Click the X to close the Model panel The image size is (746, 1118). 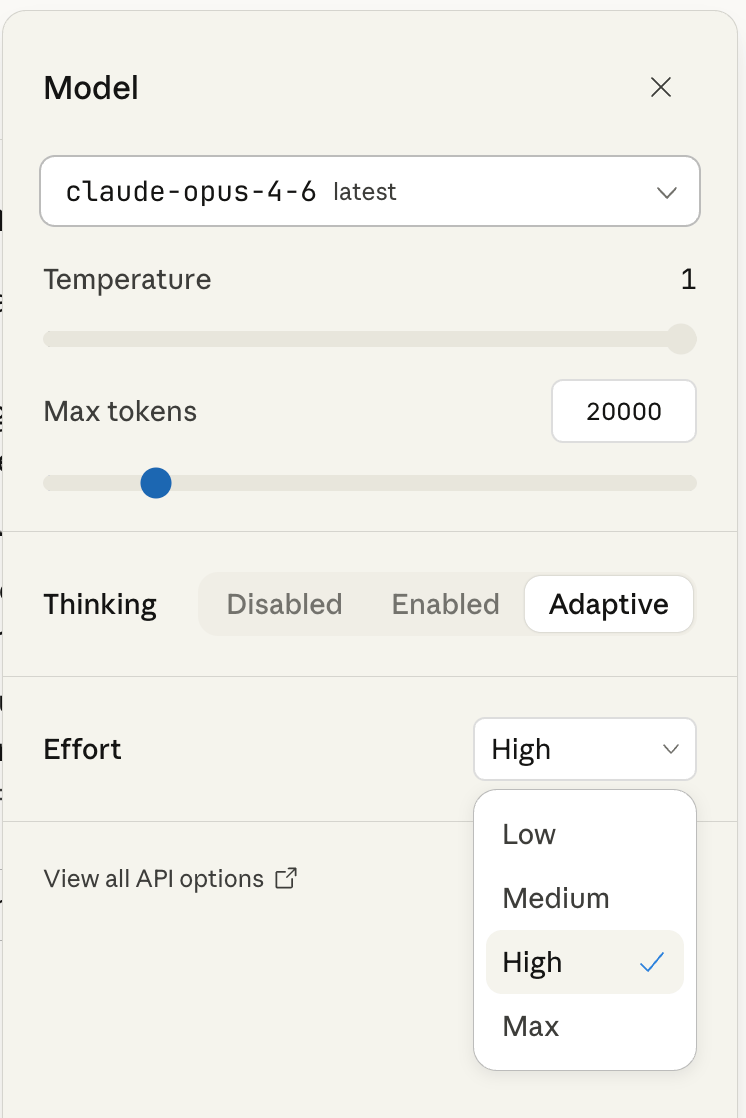pyautogui.click(x=661, y=88)
